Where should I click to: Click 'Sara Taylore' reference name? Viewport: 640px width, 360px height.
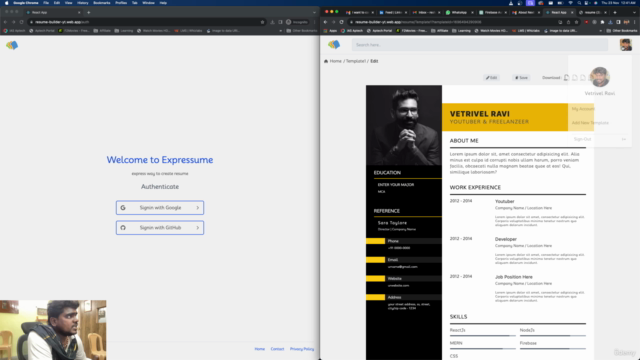[x=392, y=223]
